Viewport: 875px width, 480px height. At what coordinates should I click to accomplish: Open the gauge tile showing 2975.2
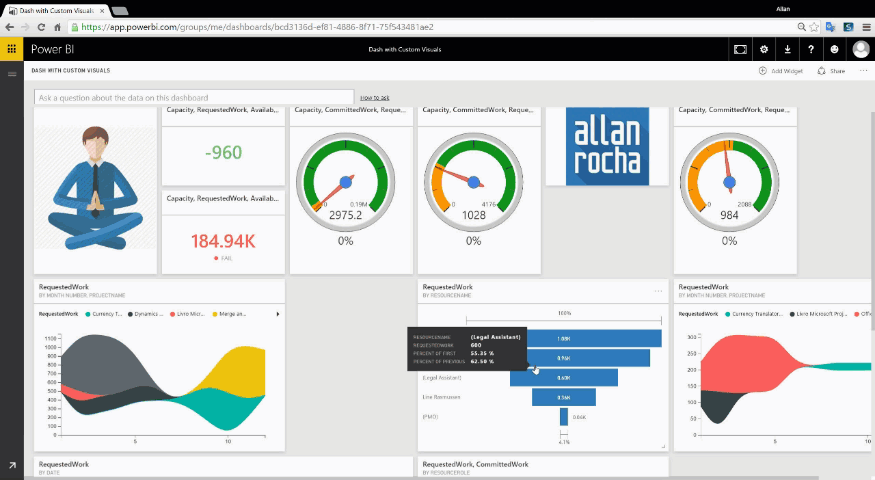click(x=351, y=190)
